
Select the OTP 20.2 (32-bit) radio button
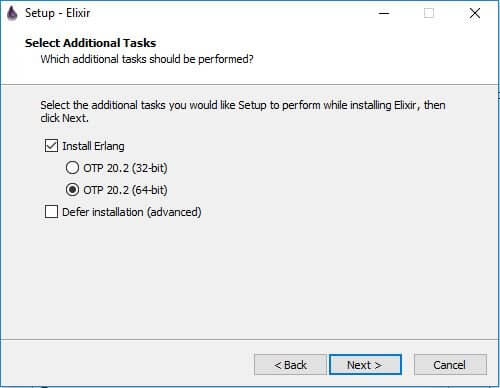click(72, 168)
